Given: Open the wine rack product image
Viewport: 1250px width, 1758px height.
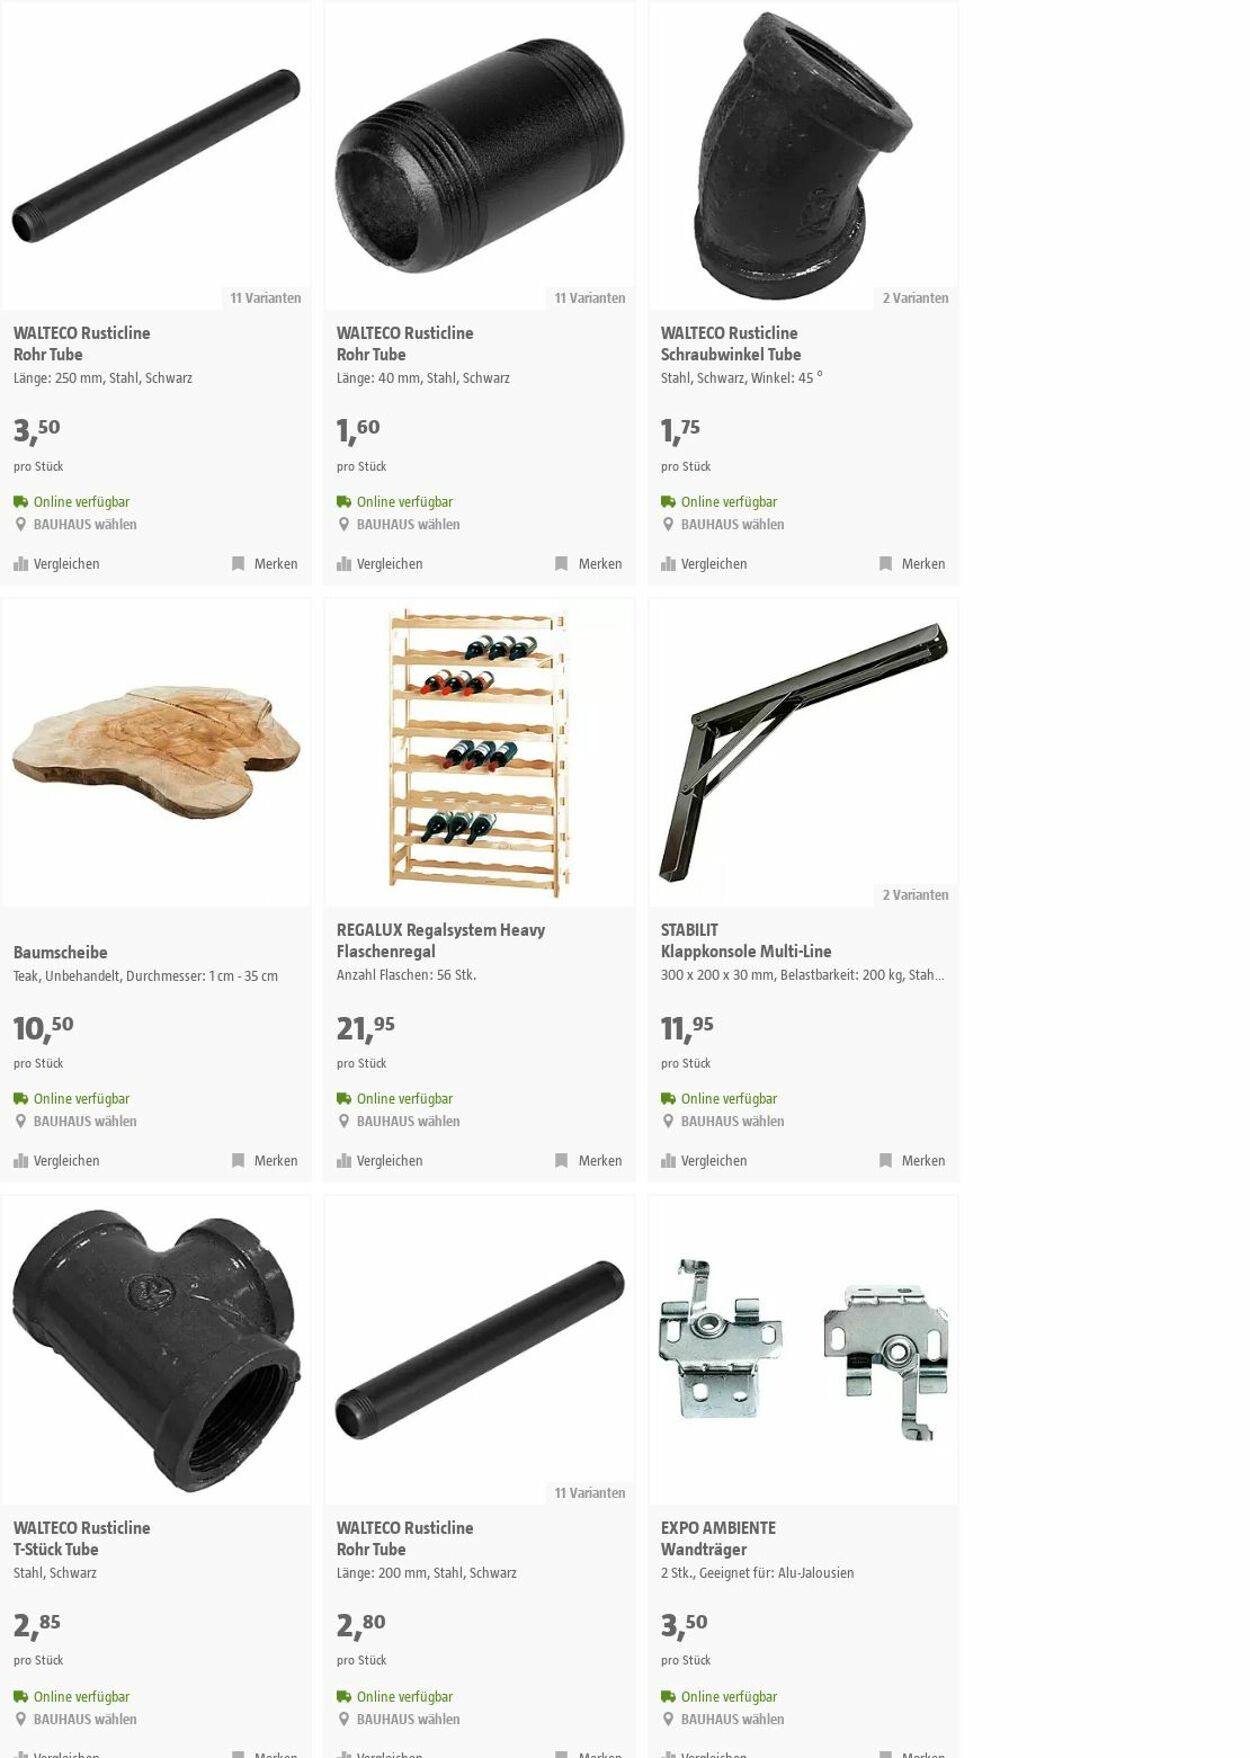Looking at the screenshot, I should click(x=479, y=752).
